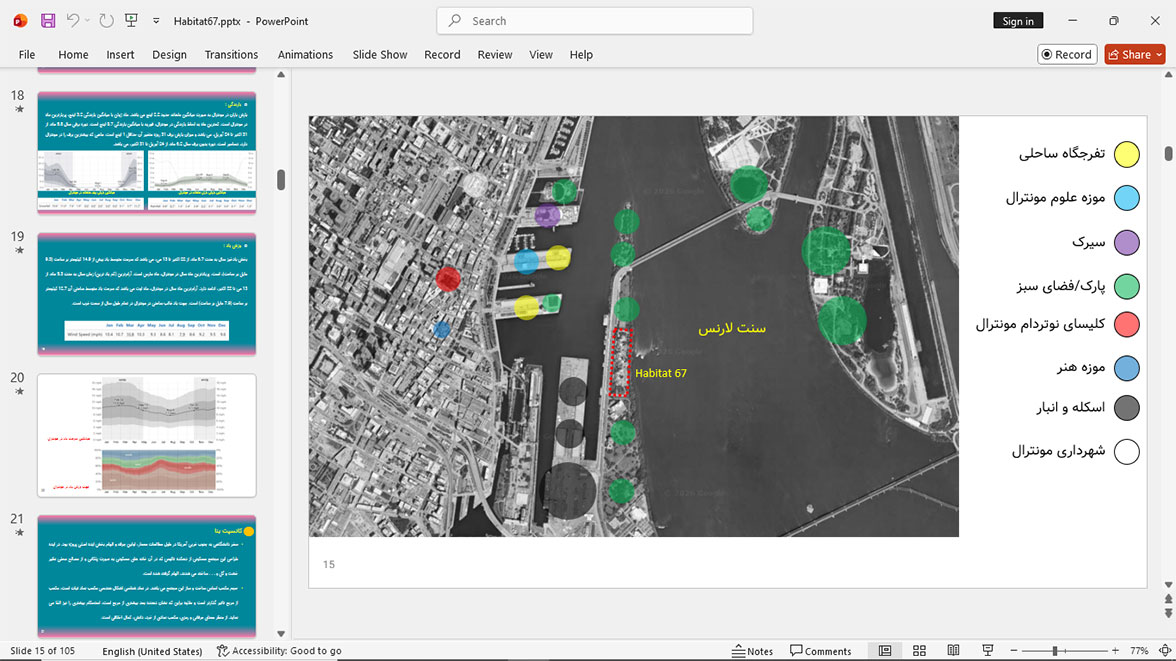Open the Insert tab
Image resolution: width=1176 pixels, height=661 pixels.
point(120,55)
